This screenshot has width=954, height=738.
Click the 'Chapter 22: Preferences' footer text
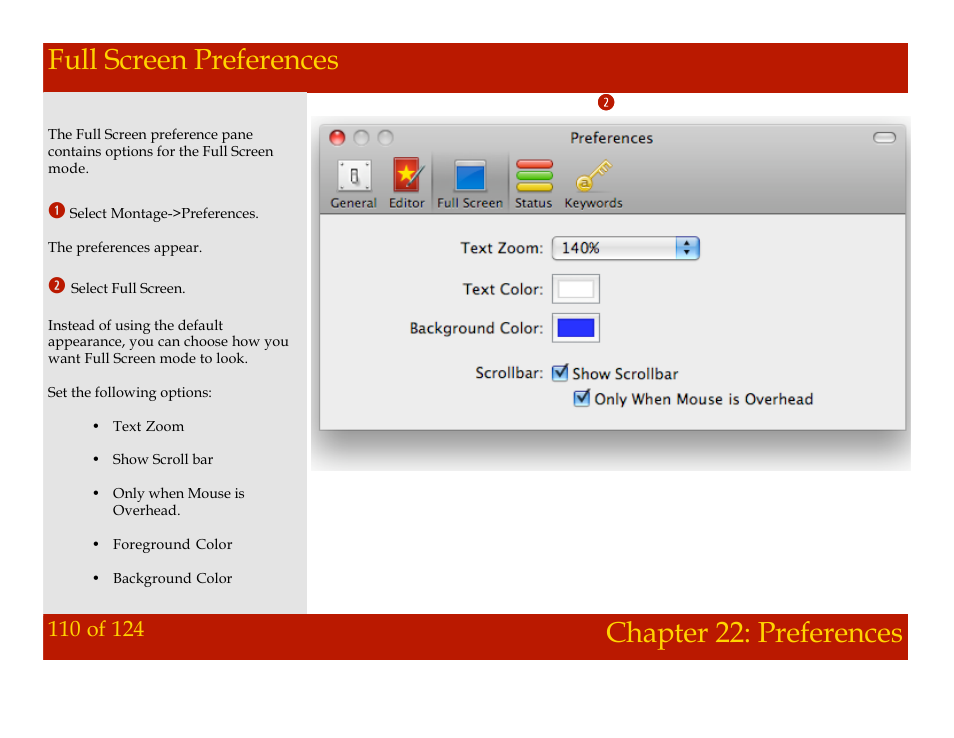click(x=754, y=633)
